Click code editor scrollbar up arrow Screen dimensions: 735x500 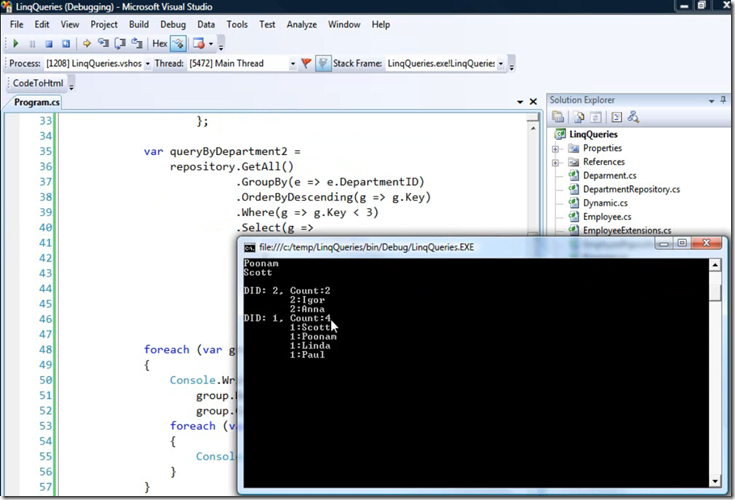click(x=533, y=128)
